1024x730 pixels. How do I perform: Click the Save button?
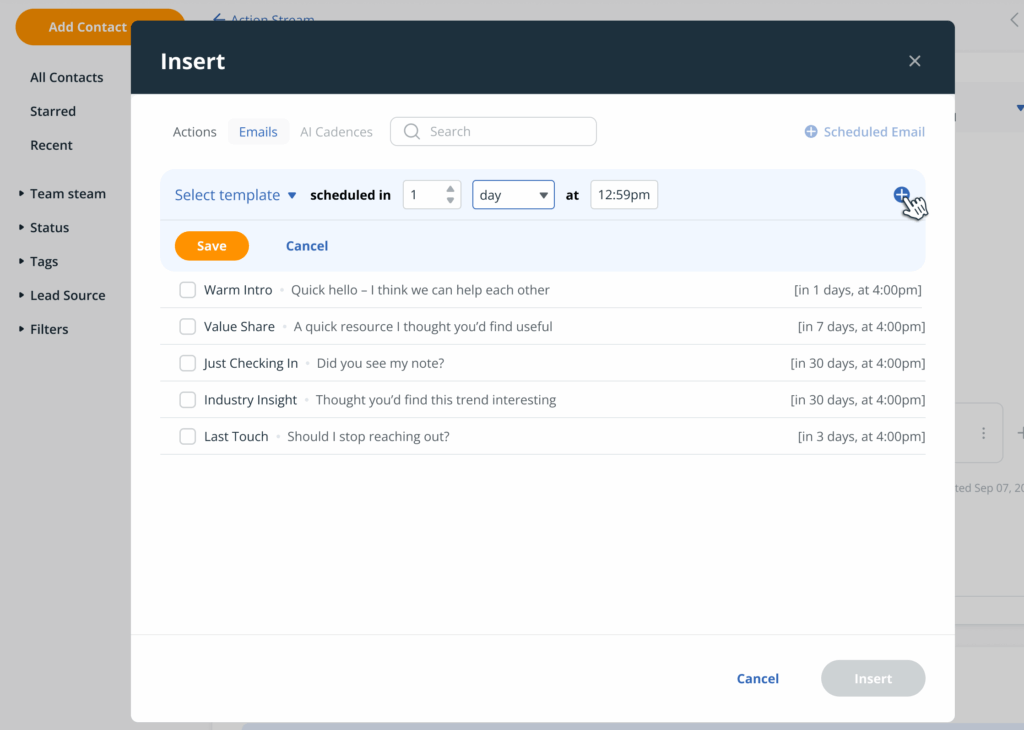(211, 245)
